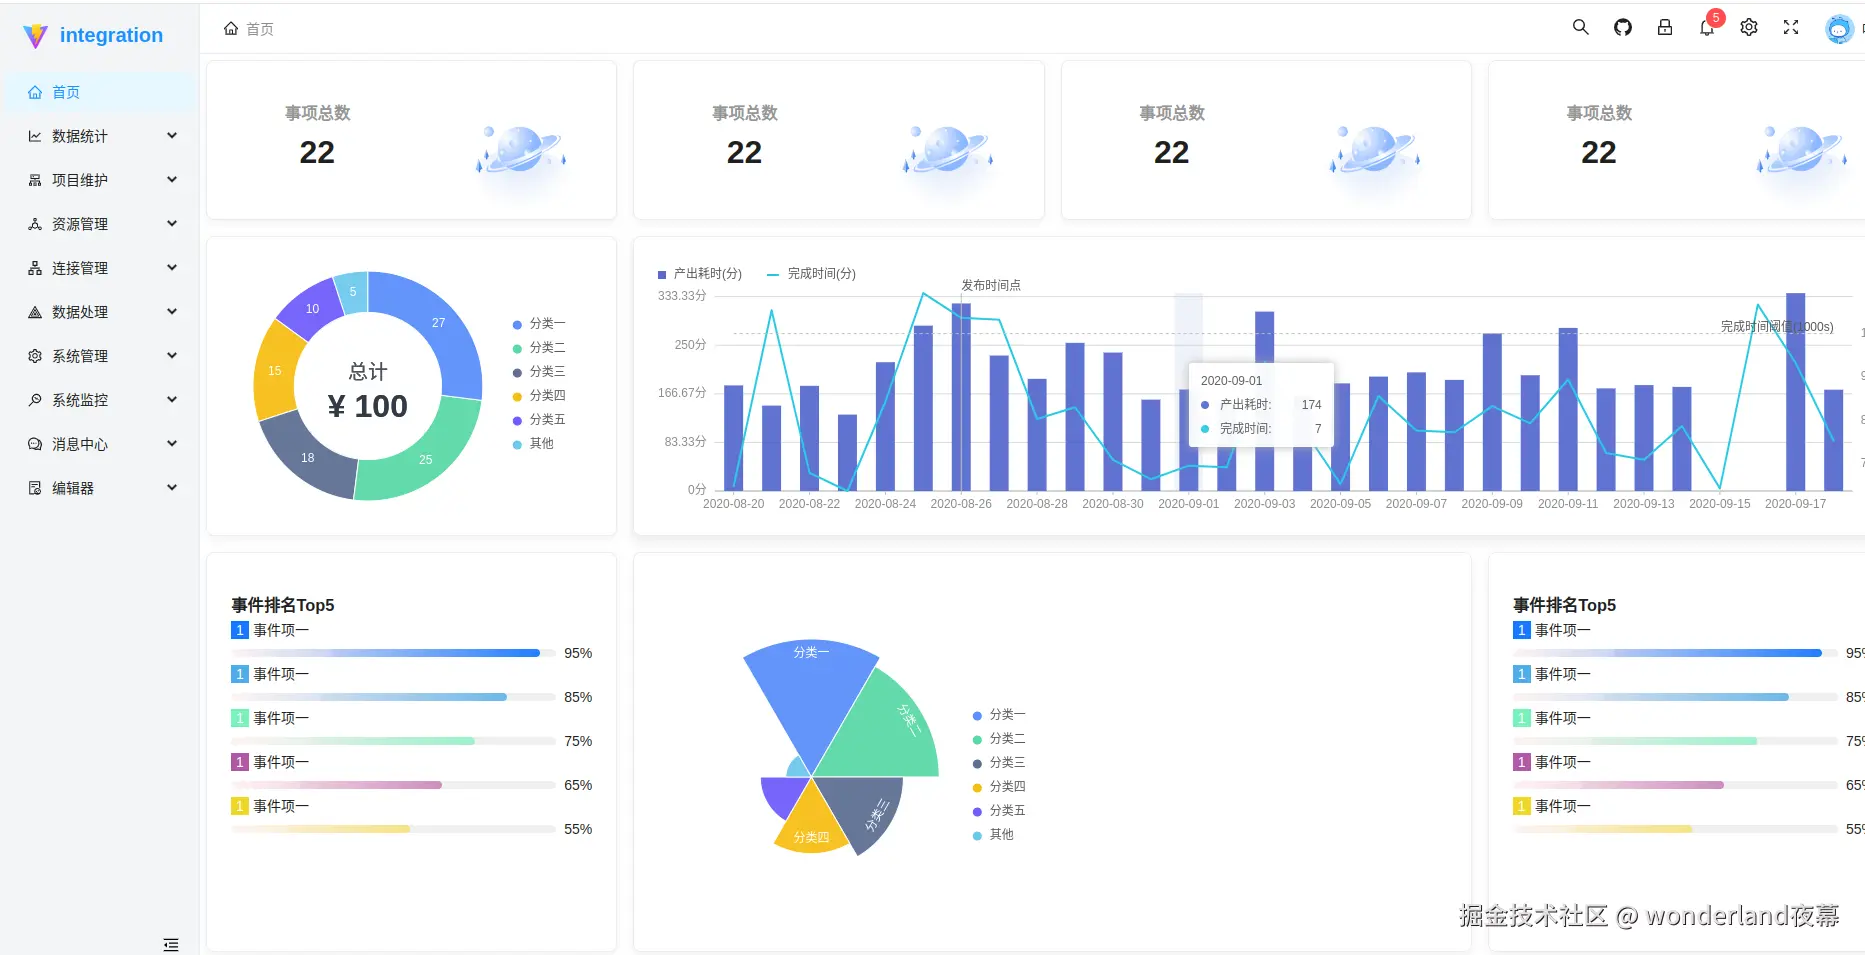1865x955 pixels.
Task: Open settings via the gear icon
Action: click(x=1748, y=27)
